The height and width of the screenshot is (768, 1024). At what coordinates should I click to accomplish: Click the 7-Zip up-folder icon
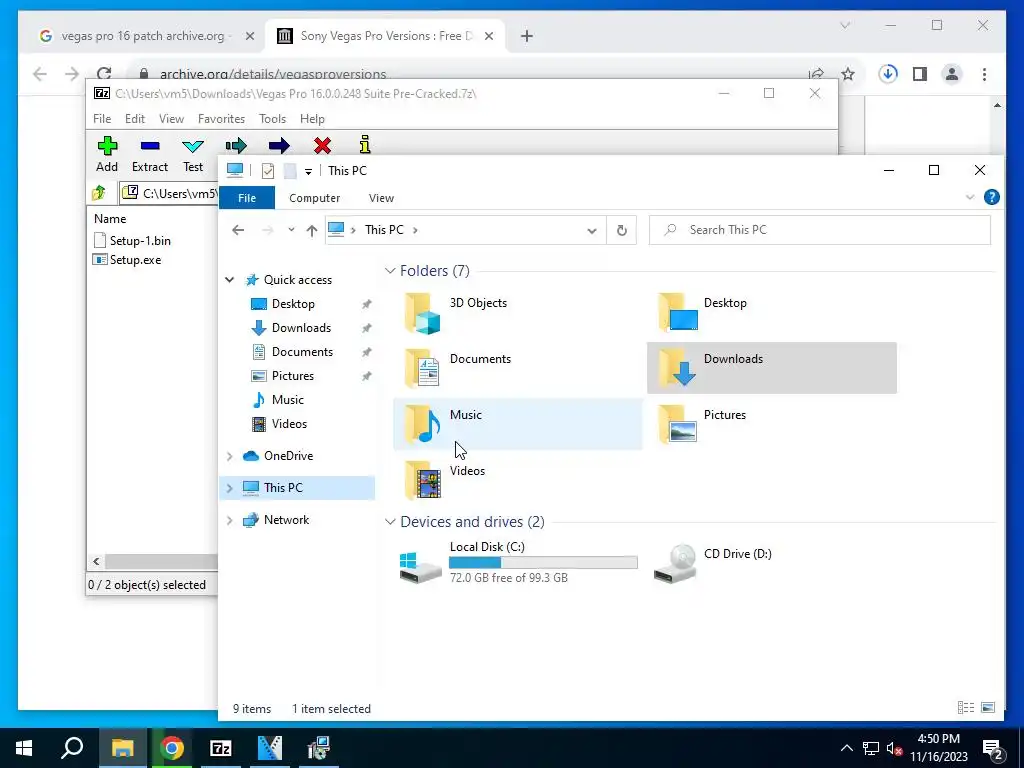(x=99, y=193)
